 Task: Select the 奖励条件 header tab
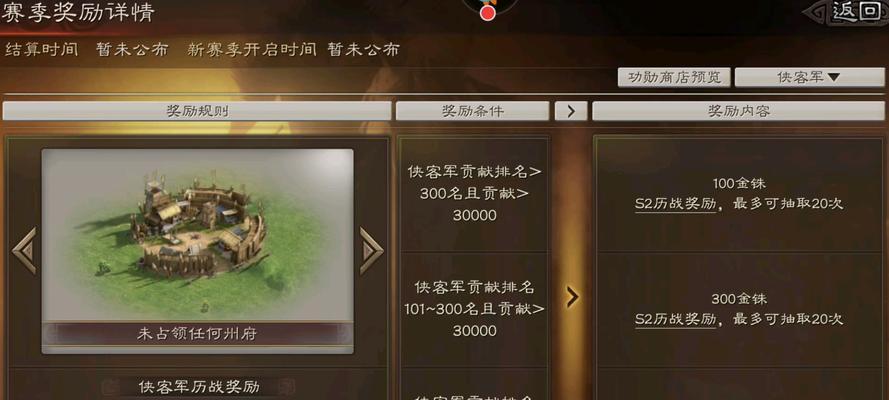coord(472,111)
